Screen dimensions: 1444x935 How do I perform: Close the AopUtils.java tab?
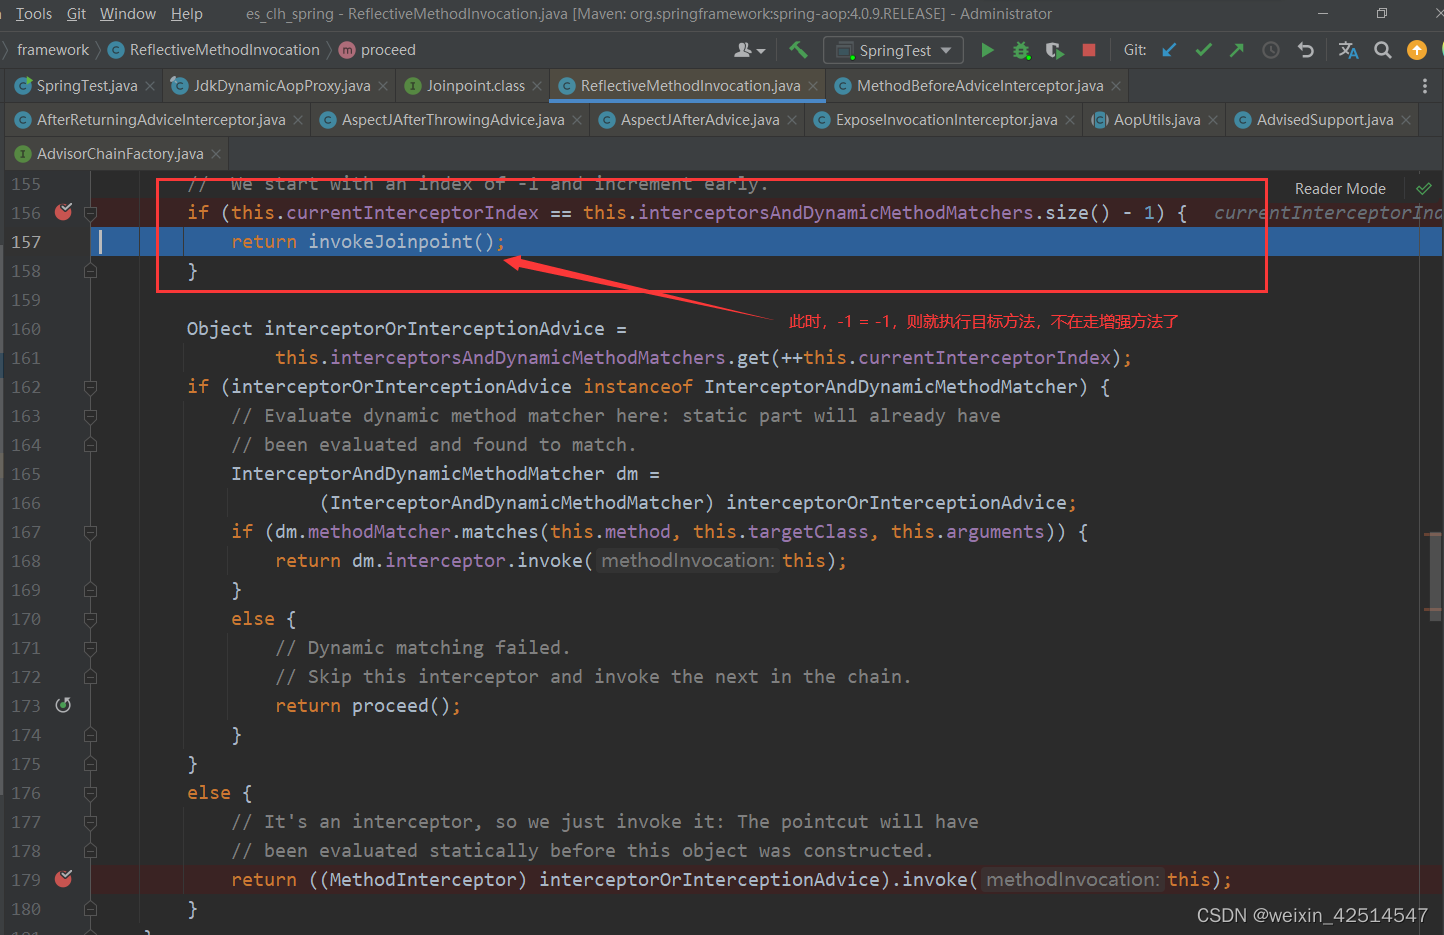1213,120
